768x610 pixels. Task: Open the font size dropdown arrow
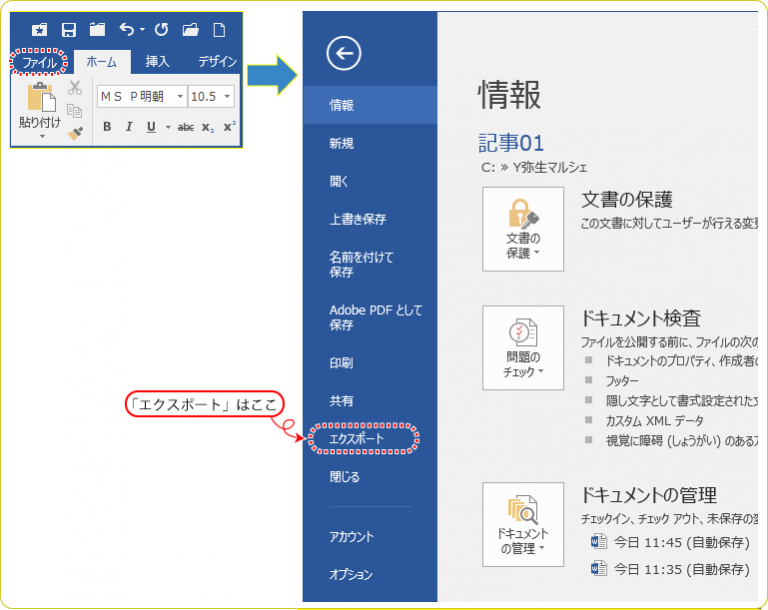(x=227, y=97)
